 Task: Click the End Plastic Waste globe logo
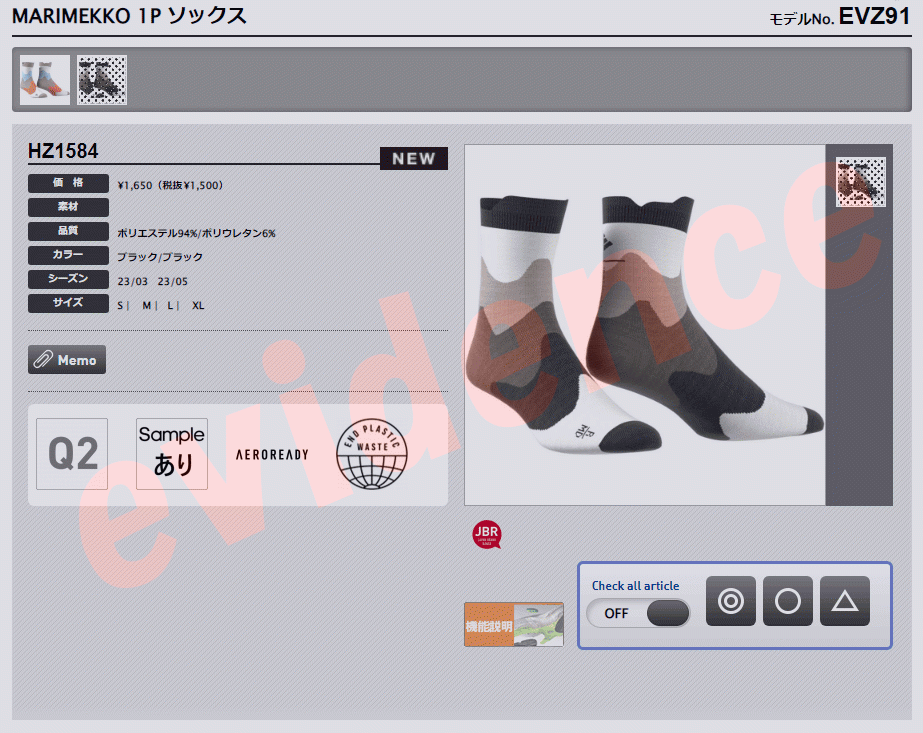[373, 455]
